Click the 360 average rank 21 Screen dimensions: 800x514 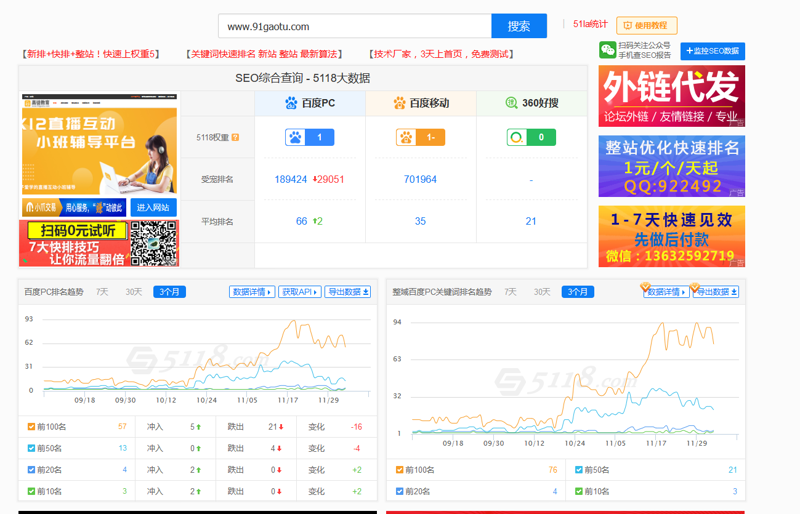[531, 221]
